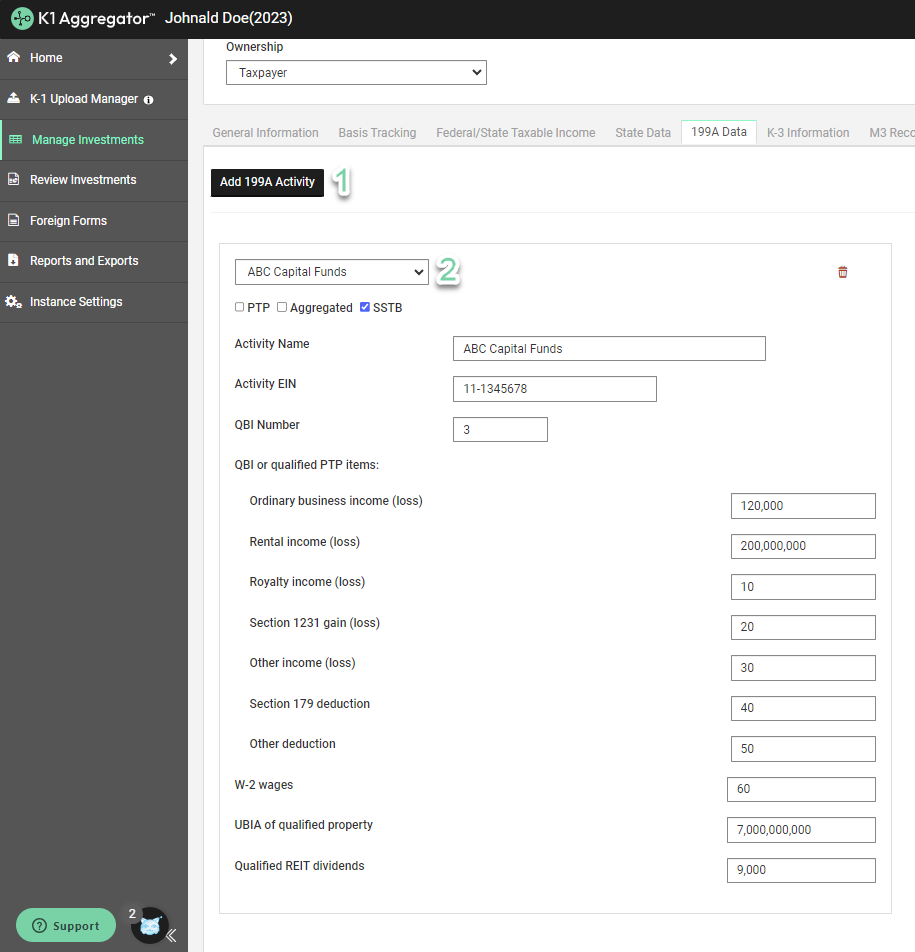
Task: Check the Aggregated checkbox
Action: point(281,307)
